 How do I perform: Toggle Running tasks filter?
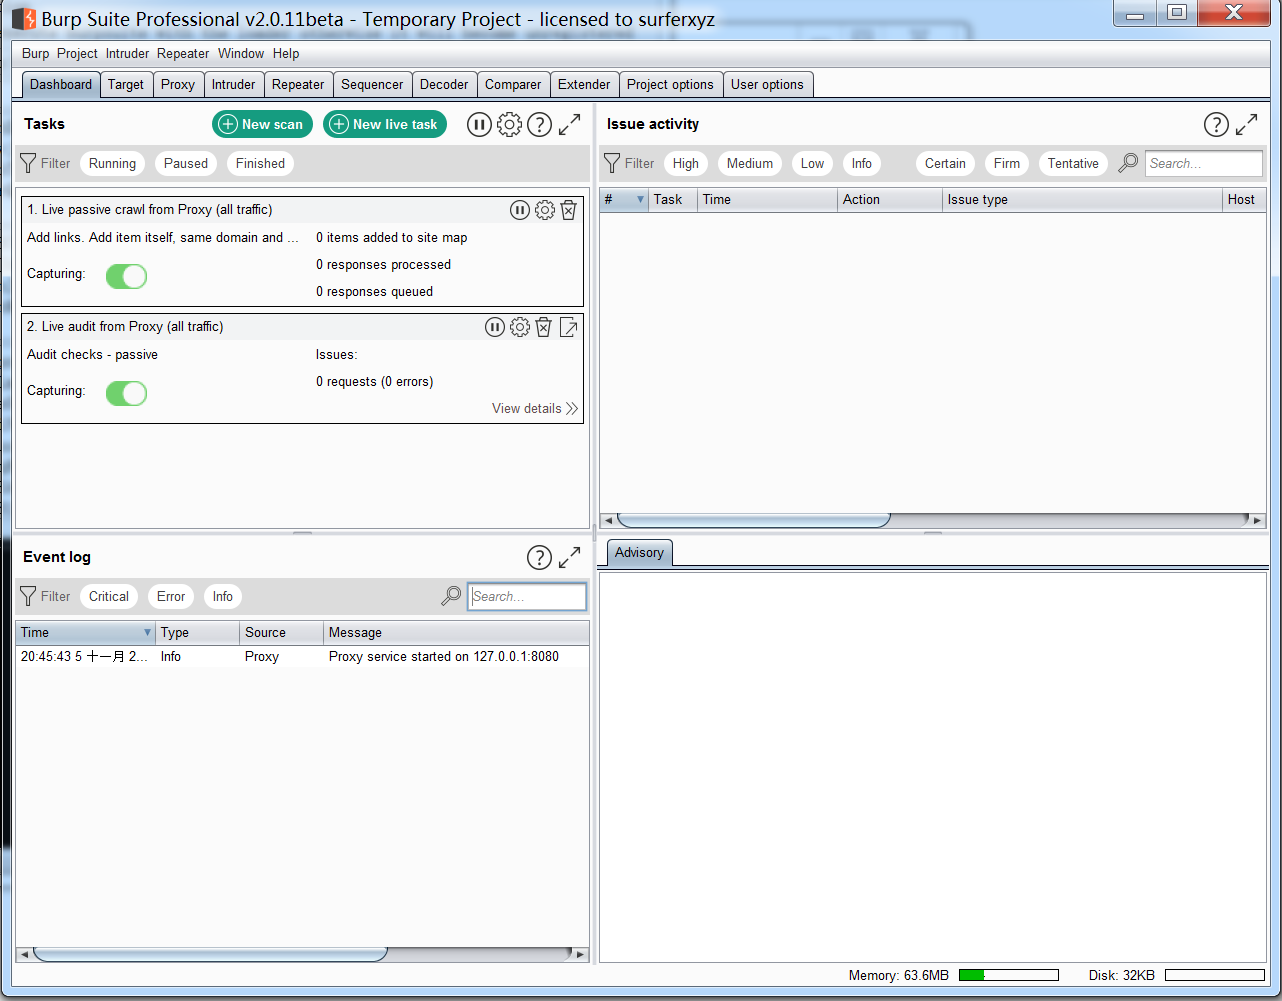tap(112, 163)
